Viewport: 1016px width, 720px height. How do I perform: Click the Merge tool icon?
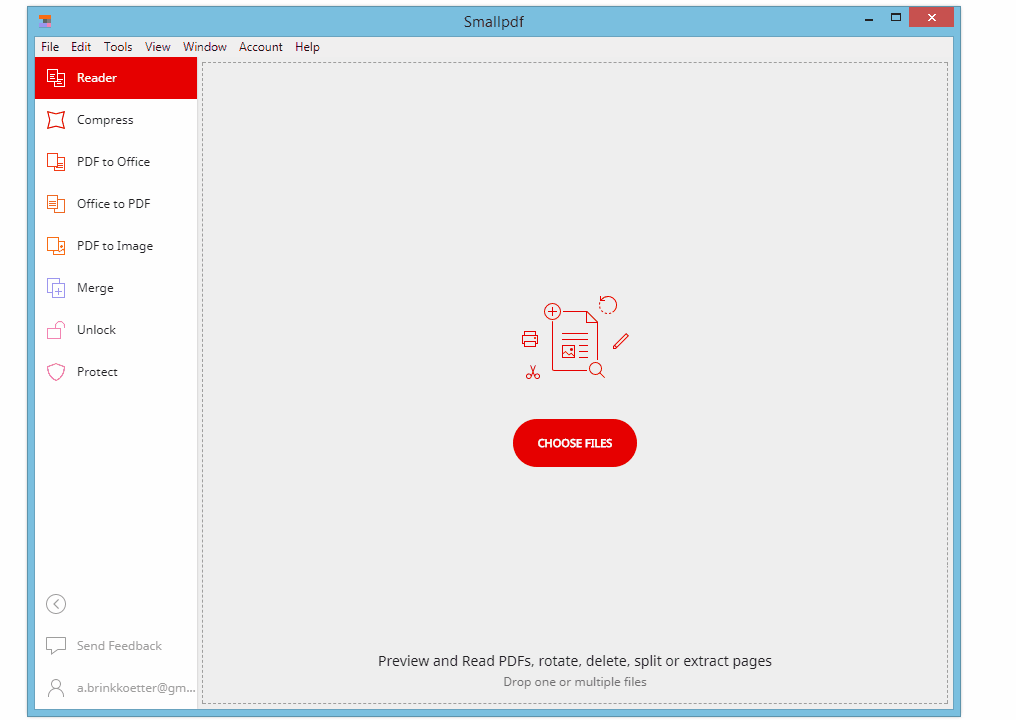[x=56, y=288]
